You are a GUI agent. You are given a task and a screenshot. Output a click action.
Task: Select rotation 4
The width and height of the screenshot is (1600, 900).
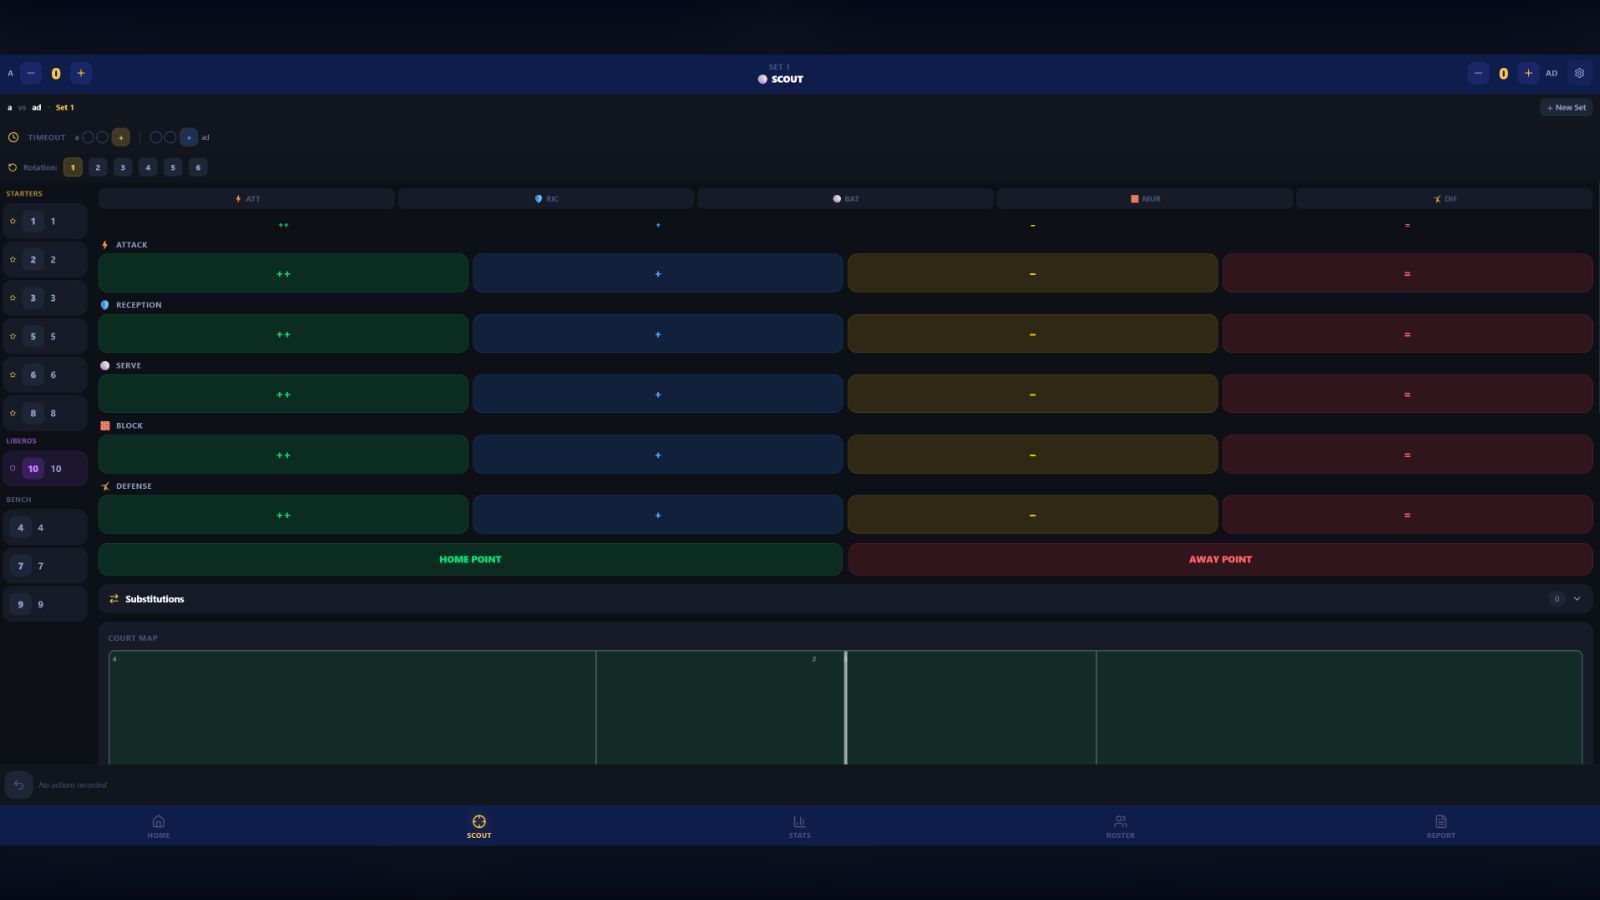click(148, 167)
